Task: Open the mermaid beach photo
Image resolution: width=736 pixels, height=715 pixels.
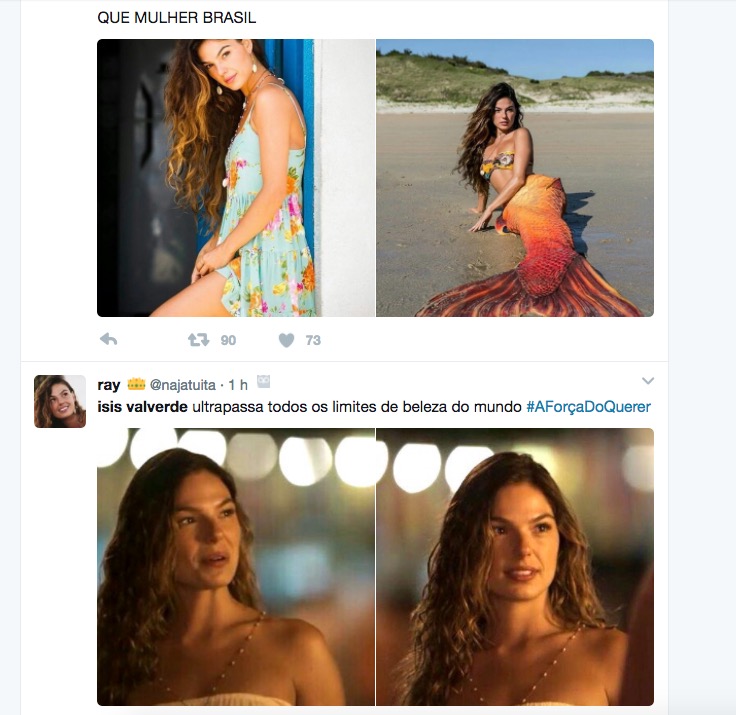Action: [x=515, y=178]
